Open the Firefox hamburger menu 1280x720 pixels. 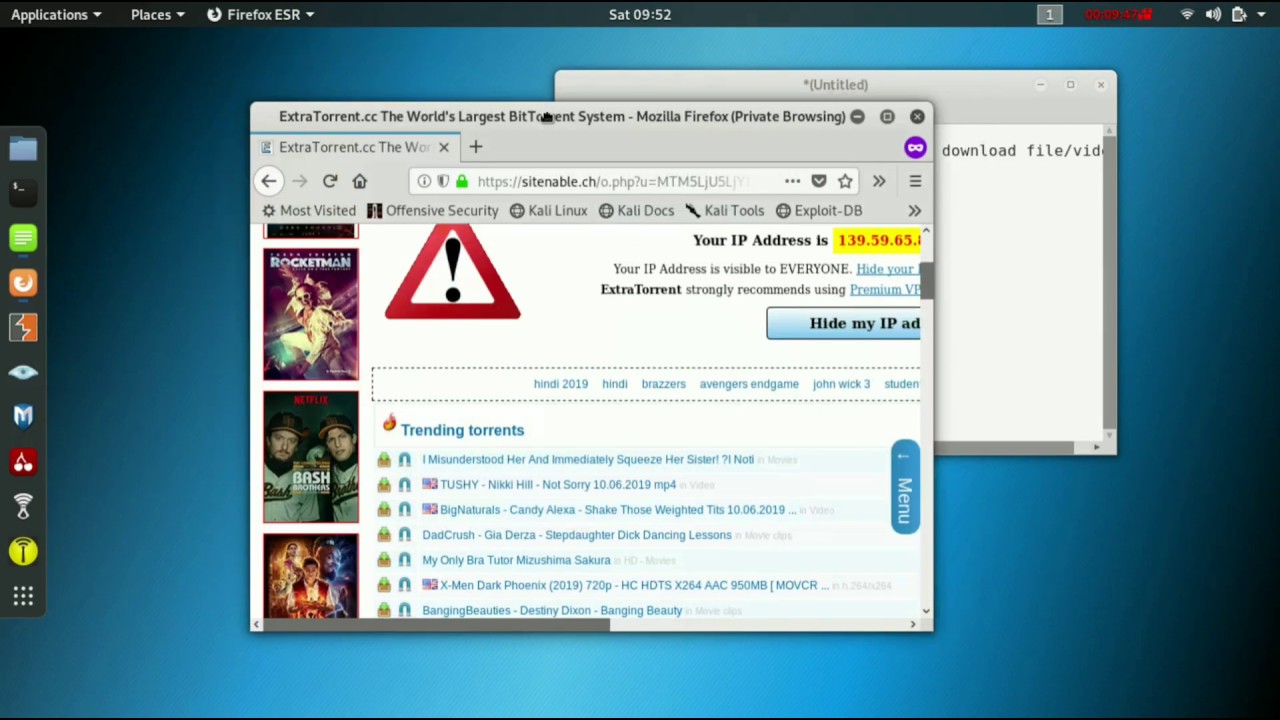point(915,181)
